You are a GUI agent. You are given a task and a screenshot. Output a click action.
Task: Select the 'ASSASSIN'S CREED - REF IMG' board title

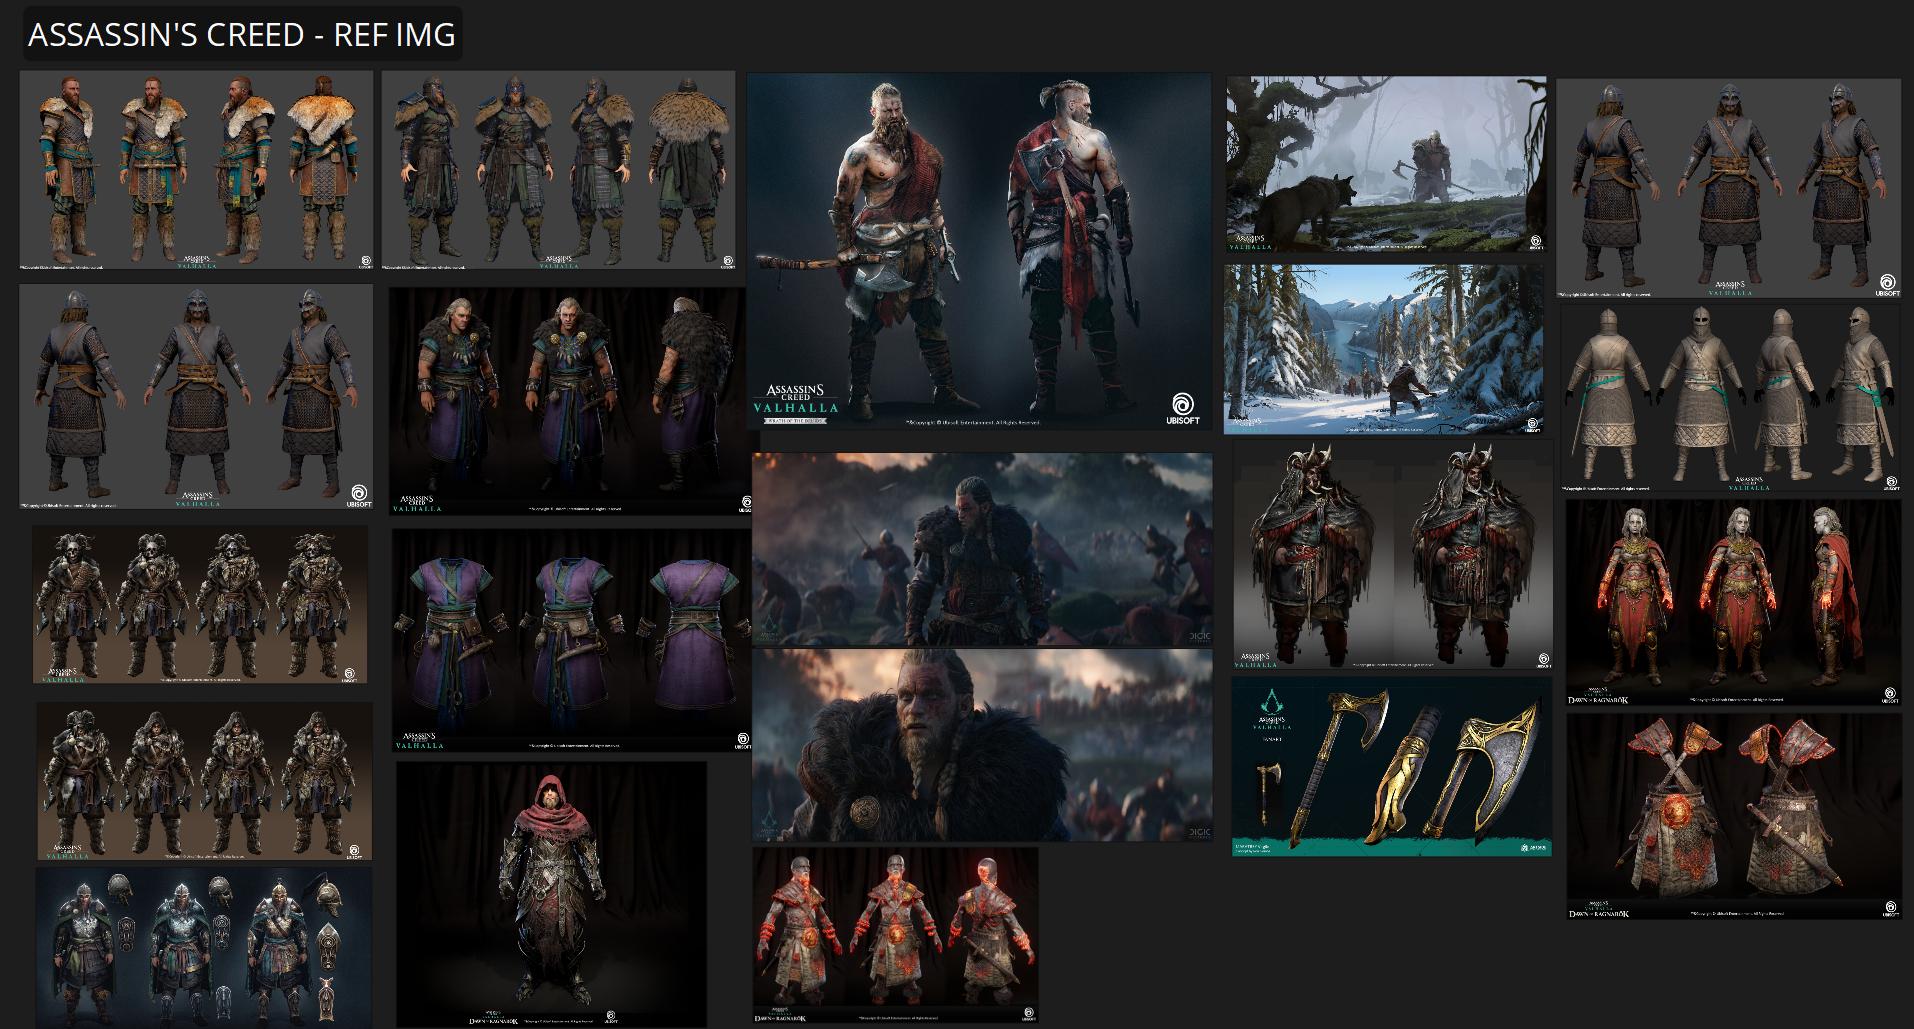[x=242, y=35]
